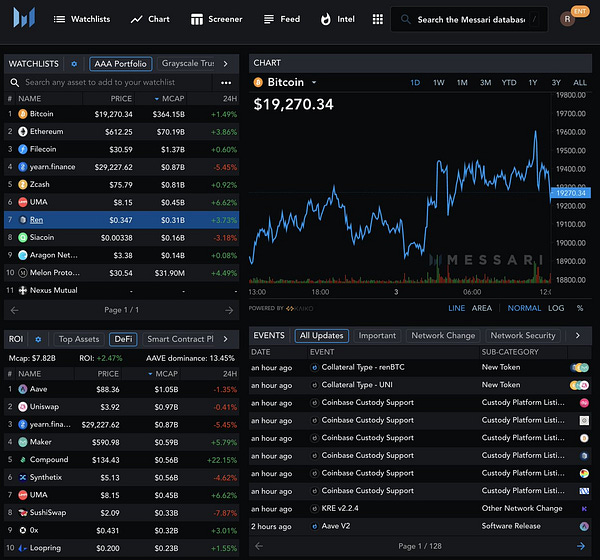Switch chart to AREA mode
600x560 pixels.
(x=482, y=308)
